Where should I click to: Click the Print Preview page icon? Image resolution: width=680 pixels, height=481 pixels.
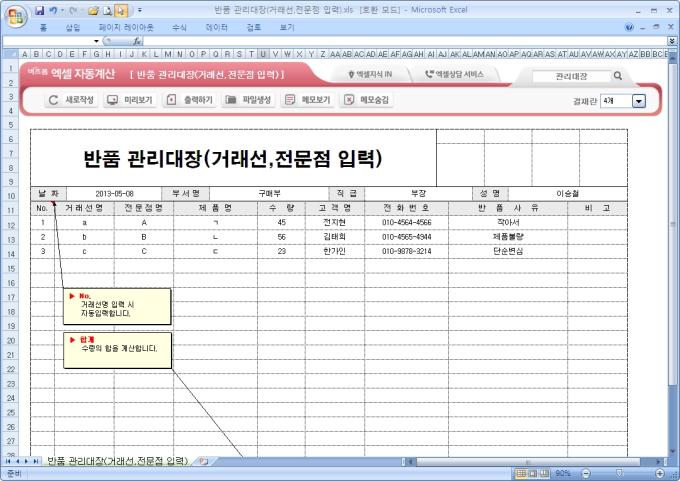click(x=107, y=11)
